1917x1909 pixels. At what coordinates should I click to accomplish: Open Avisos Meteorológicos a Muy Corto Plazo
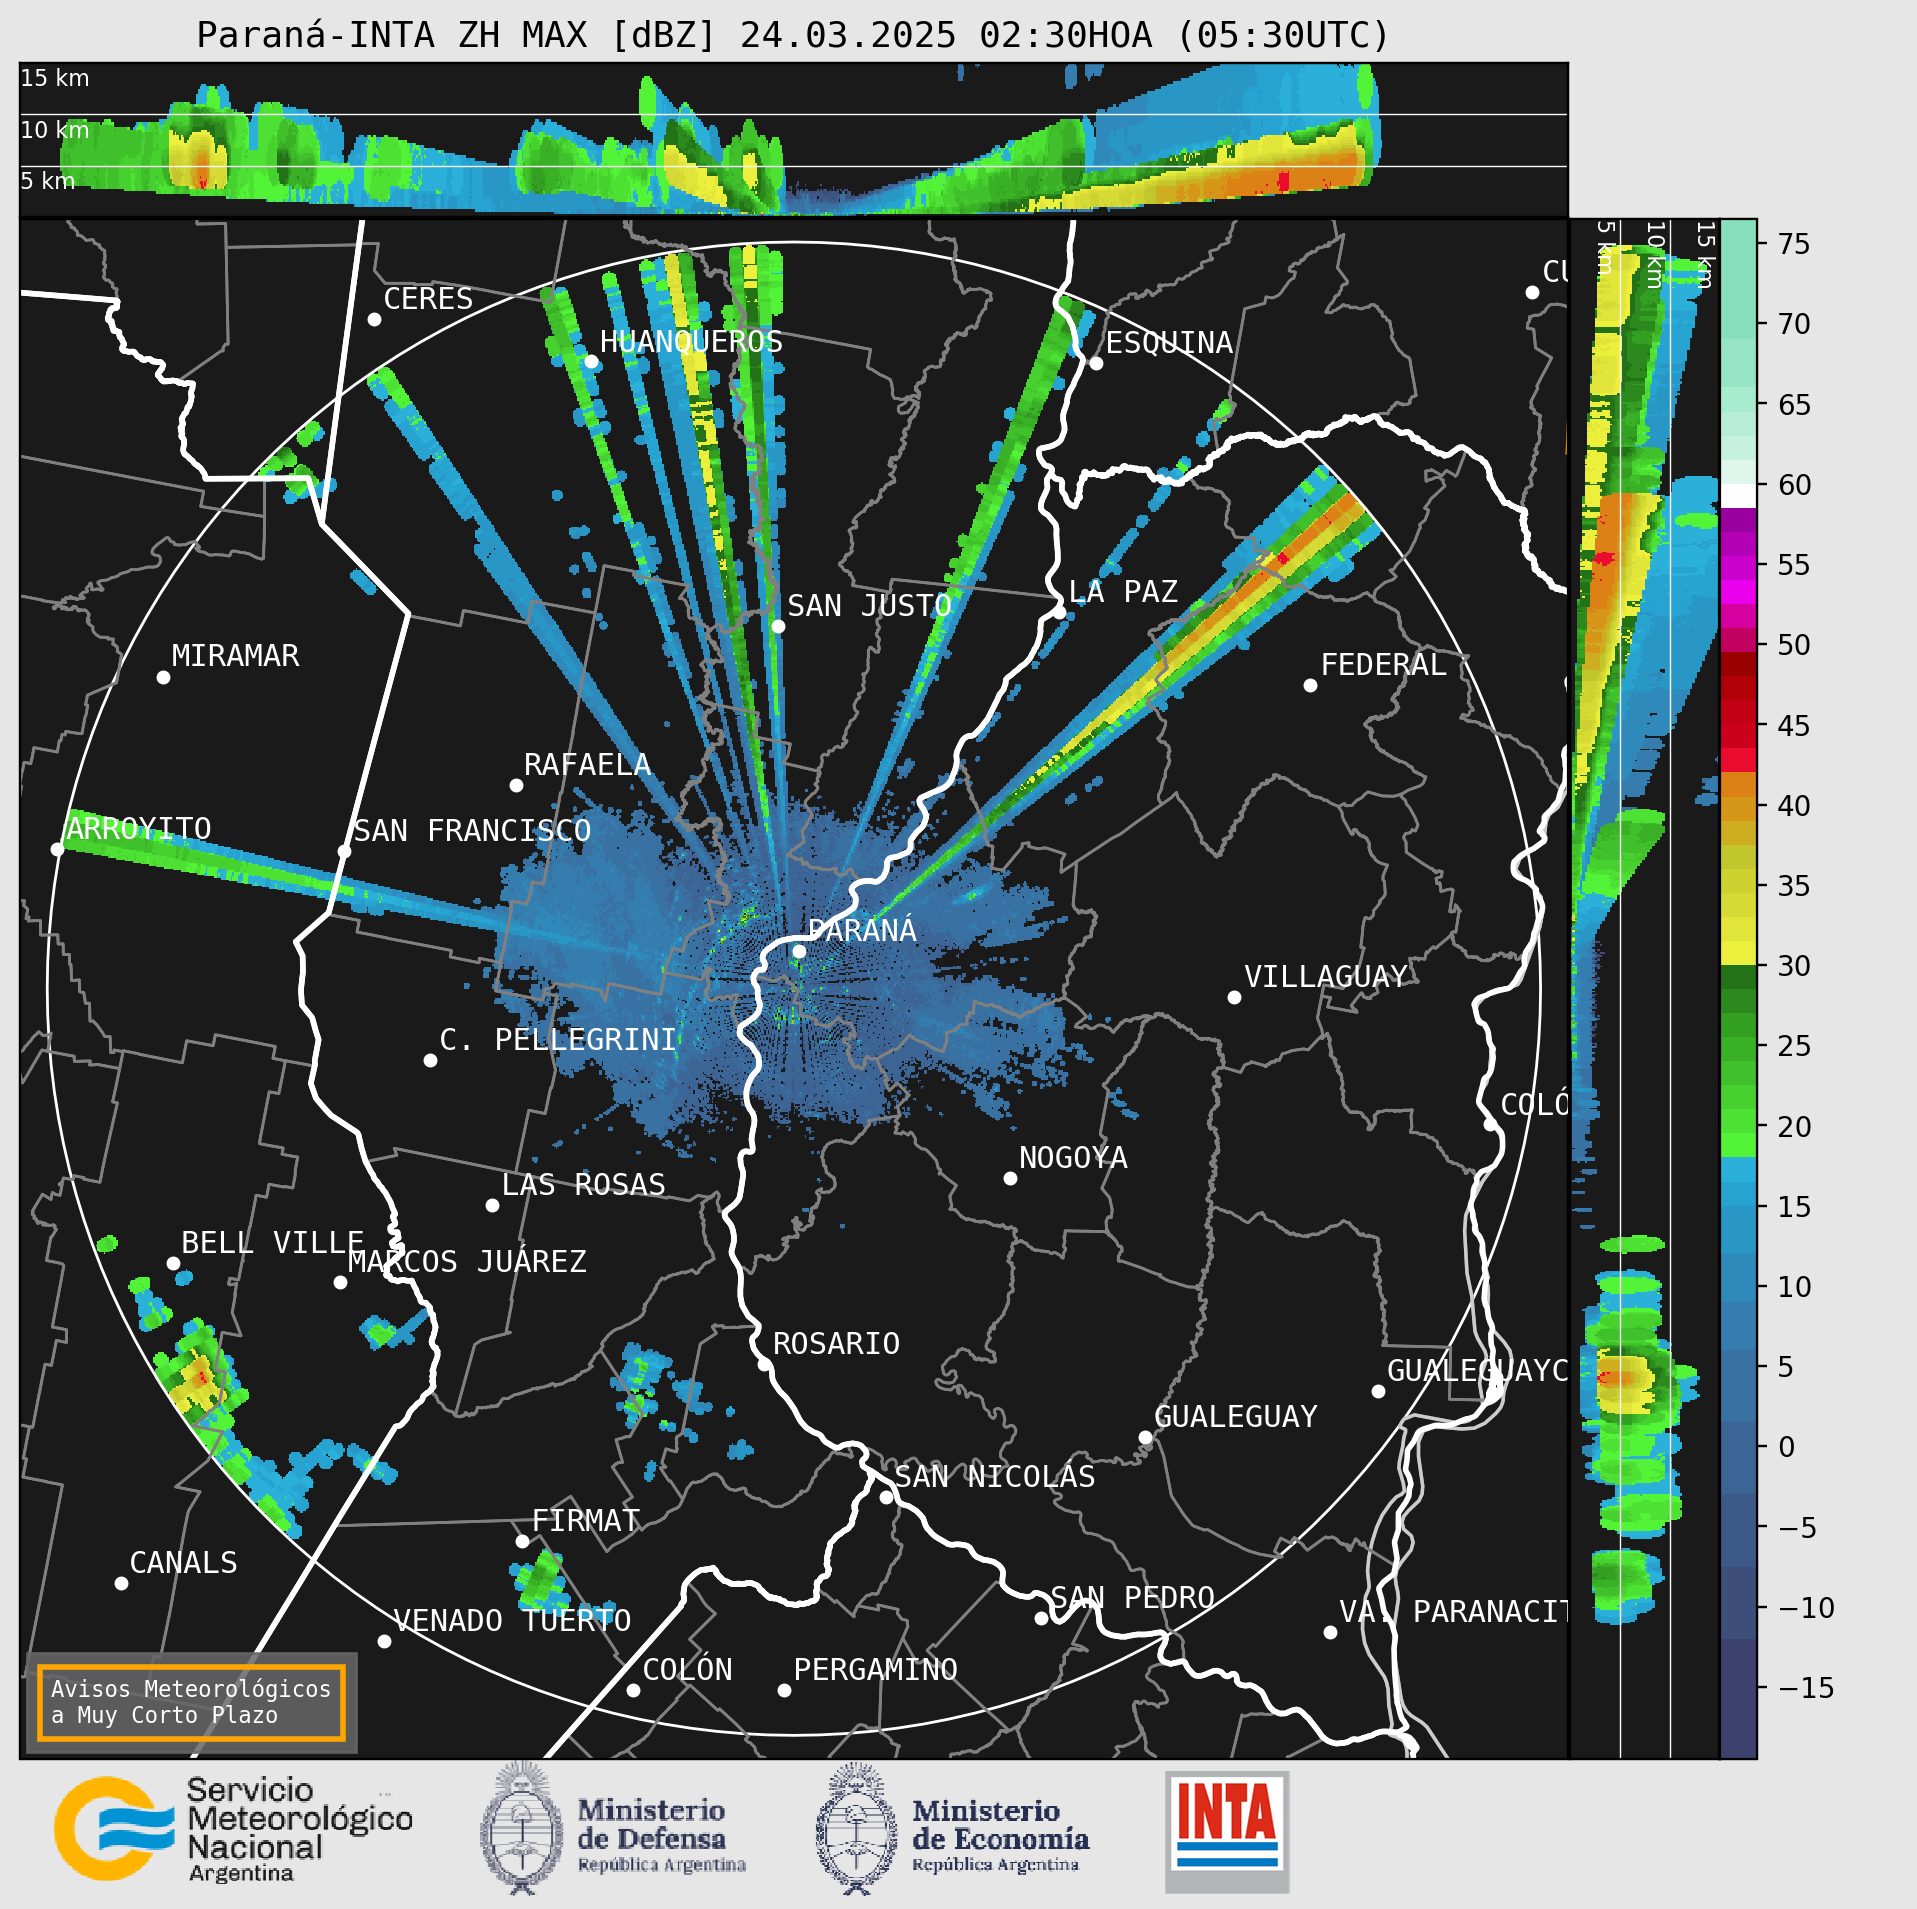[x=191, y=1702]
